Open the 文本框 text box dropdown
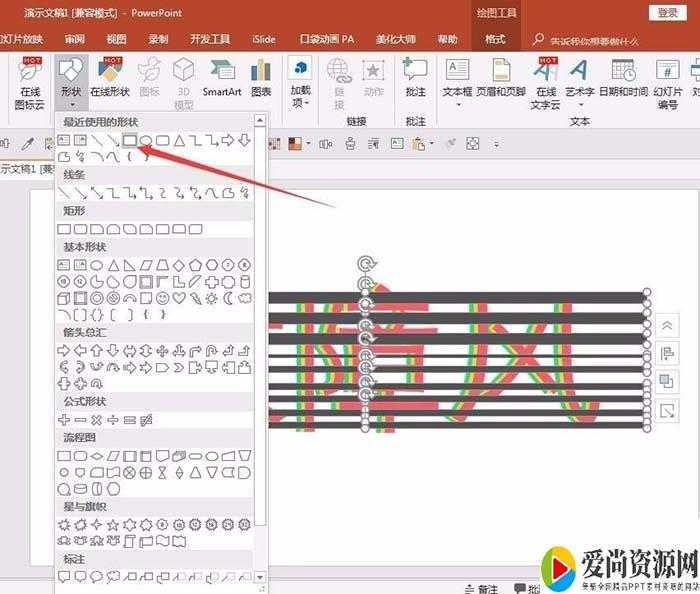700x594 pixels. point(457,79)
